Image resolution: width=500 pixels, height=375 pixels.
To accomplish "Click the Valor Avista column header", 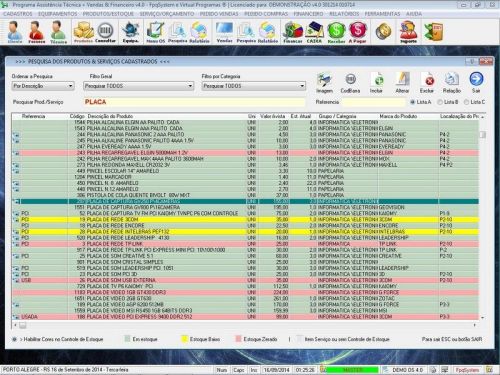I will tap(272, 116).
